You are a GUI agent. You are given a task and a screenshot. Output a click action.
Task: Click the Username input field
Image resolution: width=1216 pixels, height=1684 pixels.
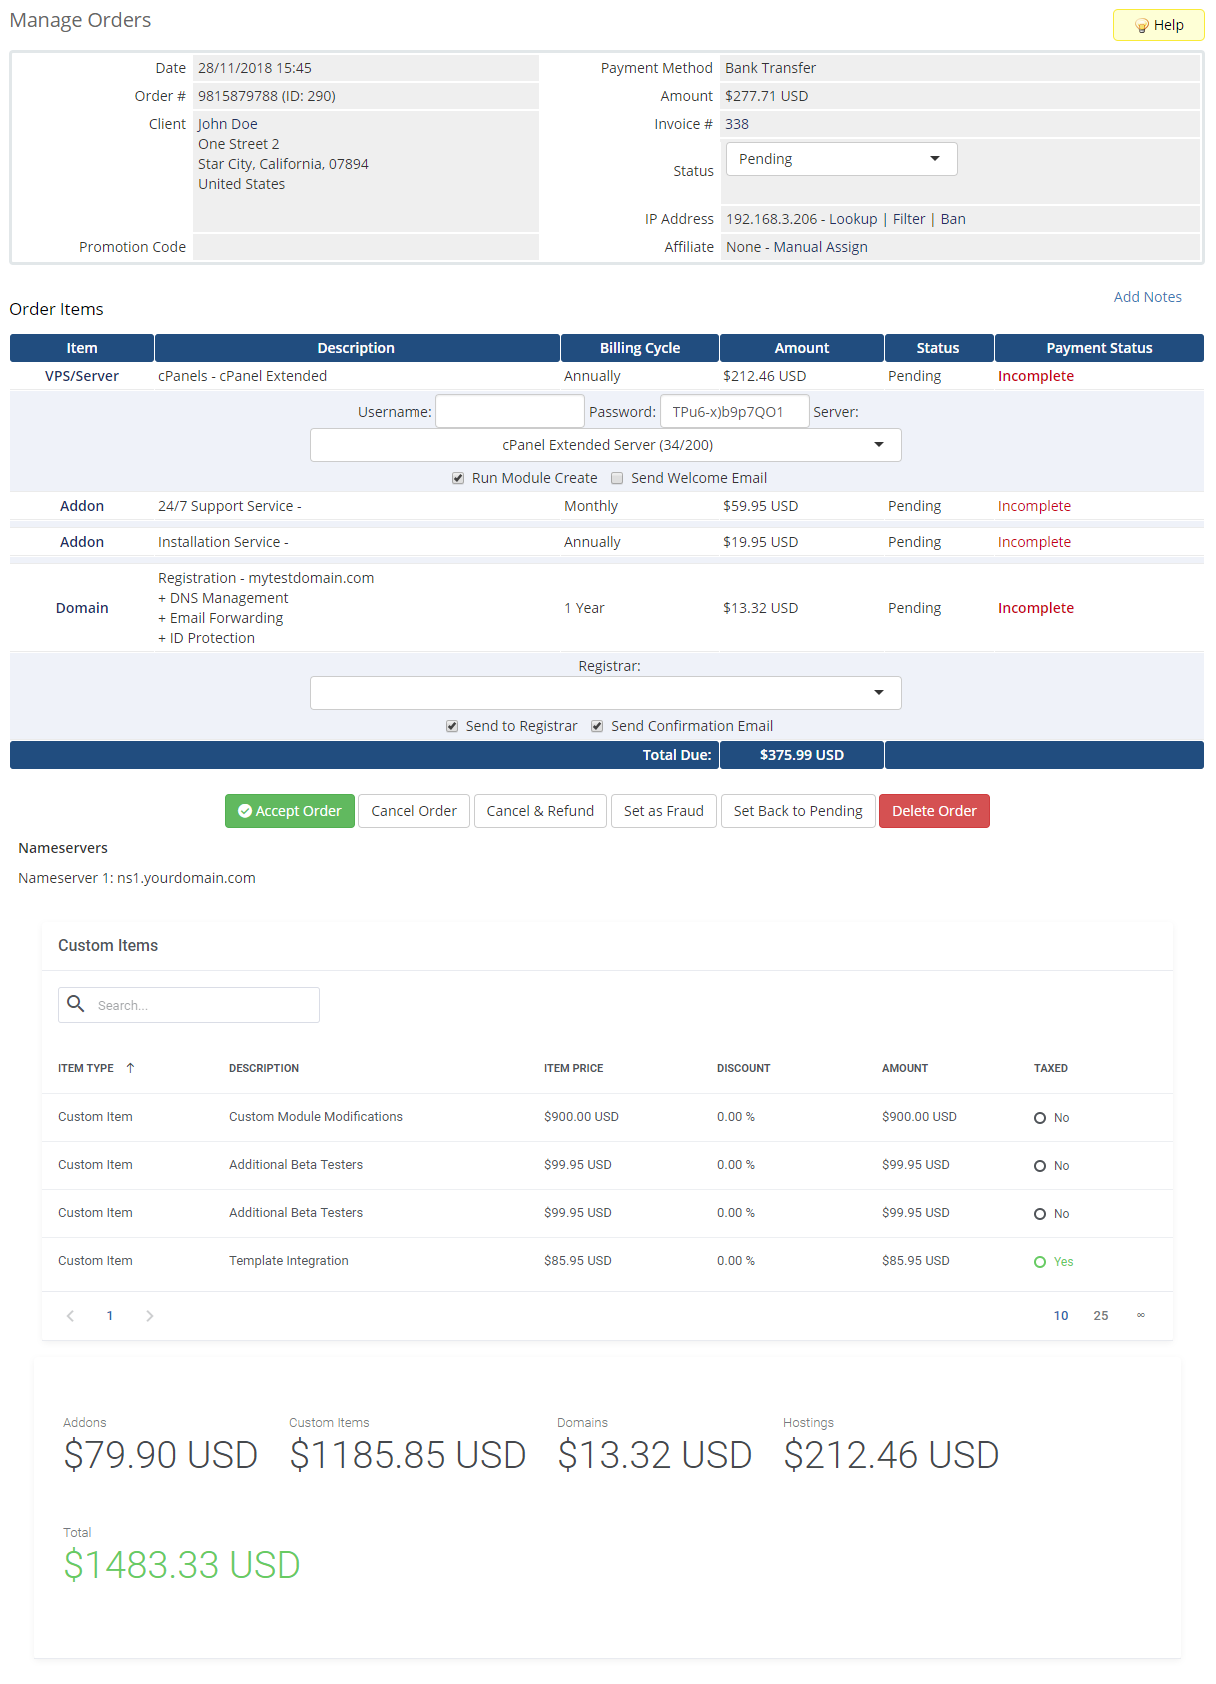pyautogui.click(x=510, y=411)
